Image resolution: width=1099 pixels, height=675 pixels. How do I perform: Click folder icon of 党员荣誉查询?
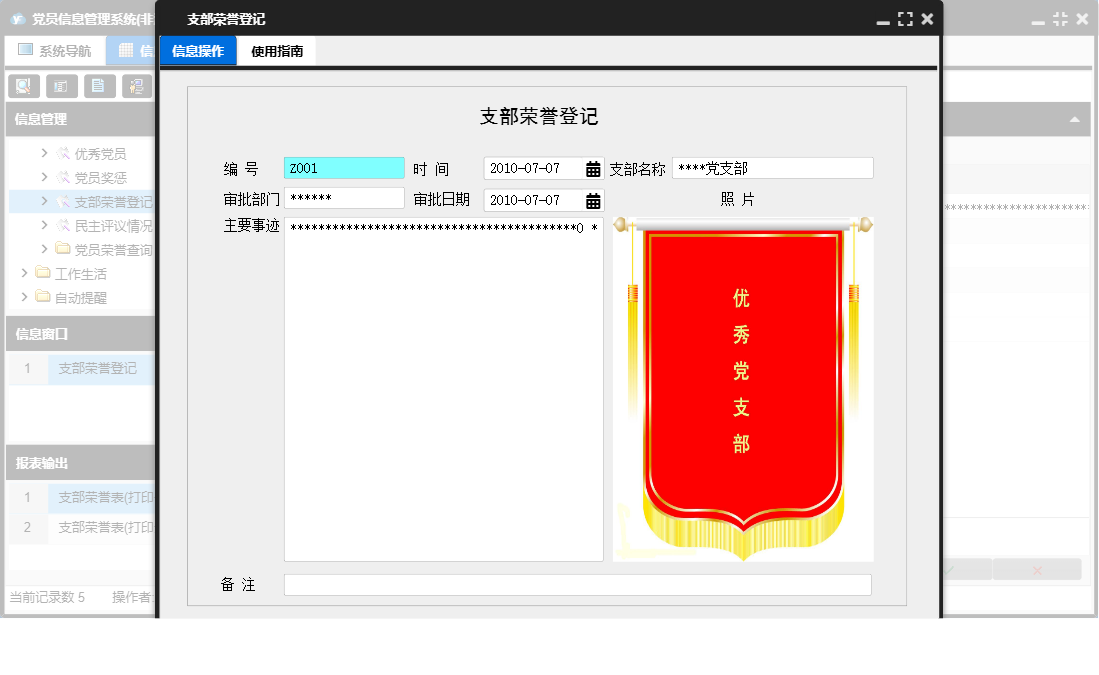click(x=63, y=249)
